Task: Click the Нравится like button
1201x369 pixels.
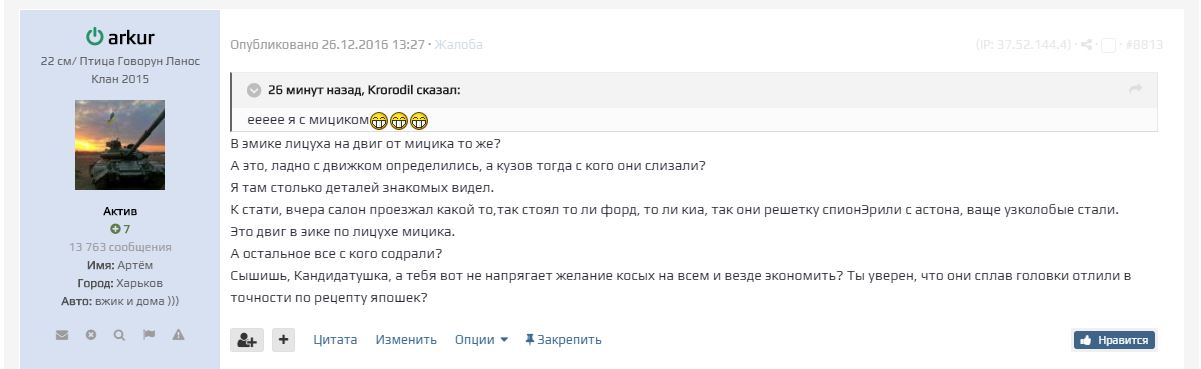Action: [1115, 340]
